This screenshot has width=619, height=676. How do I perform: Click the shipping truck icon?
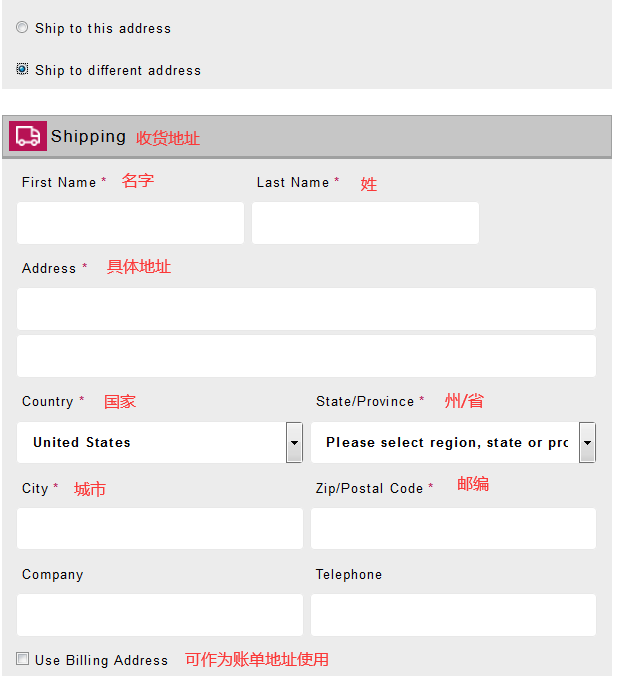tap(28, 136)
